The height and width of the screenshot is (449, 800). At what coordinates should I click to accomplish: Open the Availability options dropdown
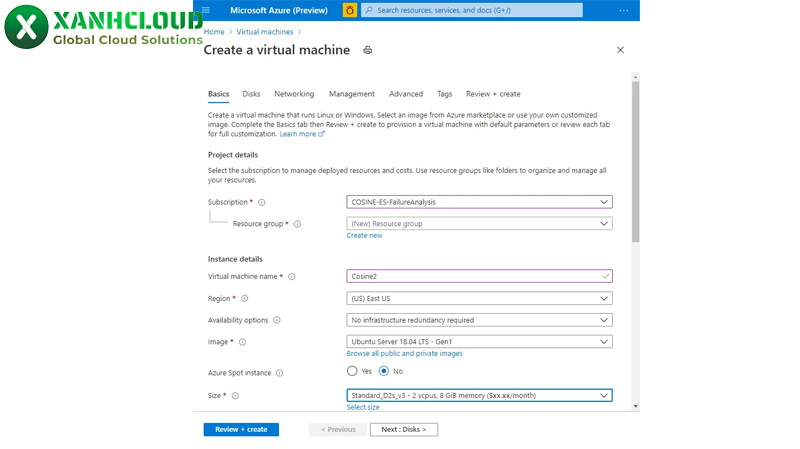coord(479,320)
